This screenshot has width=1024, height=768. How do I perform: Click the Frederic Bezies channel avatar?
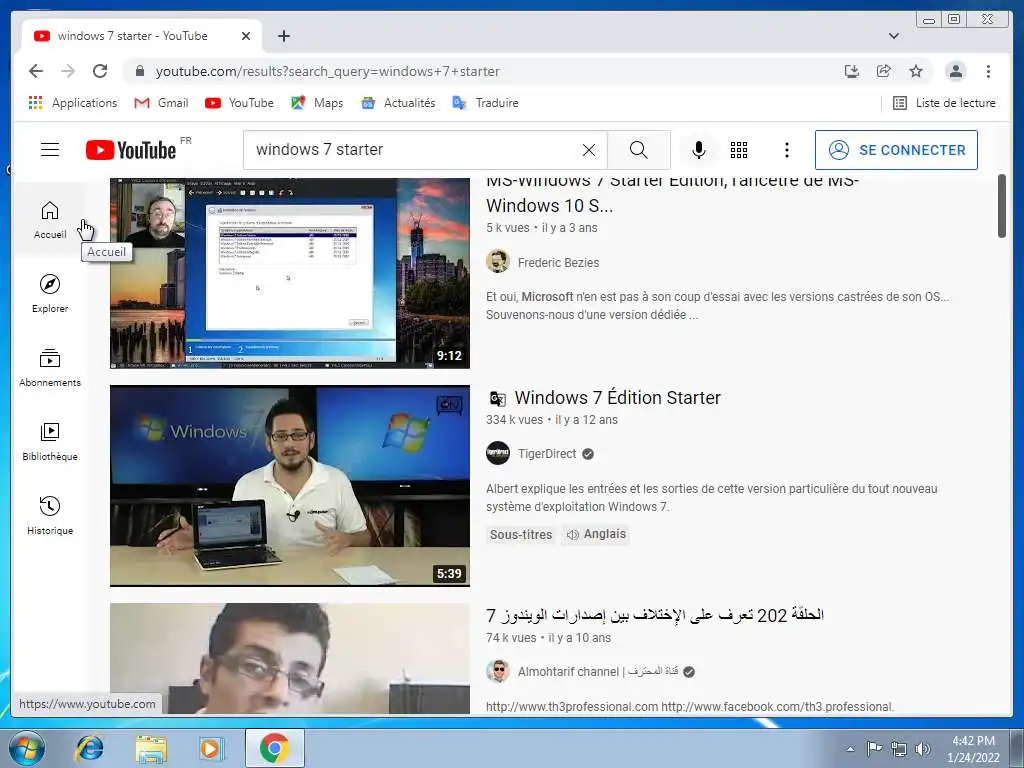pos(498,262)
